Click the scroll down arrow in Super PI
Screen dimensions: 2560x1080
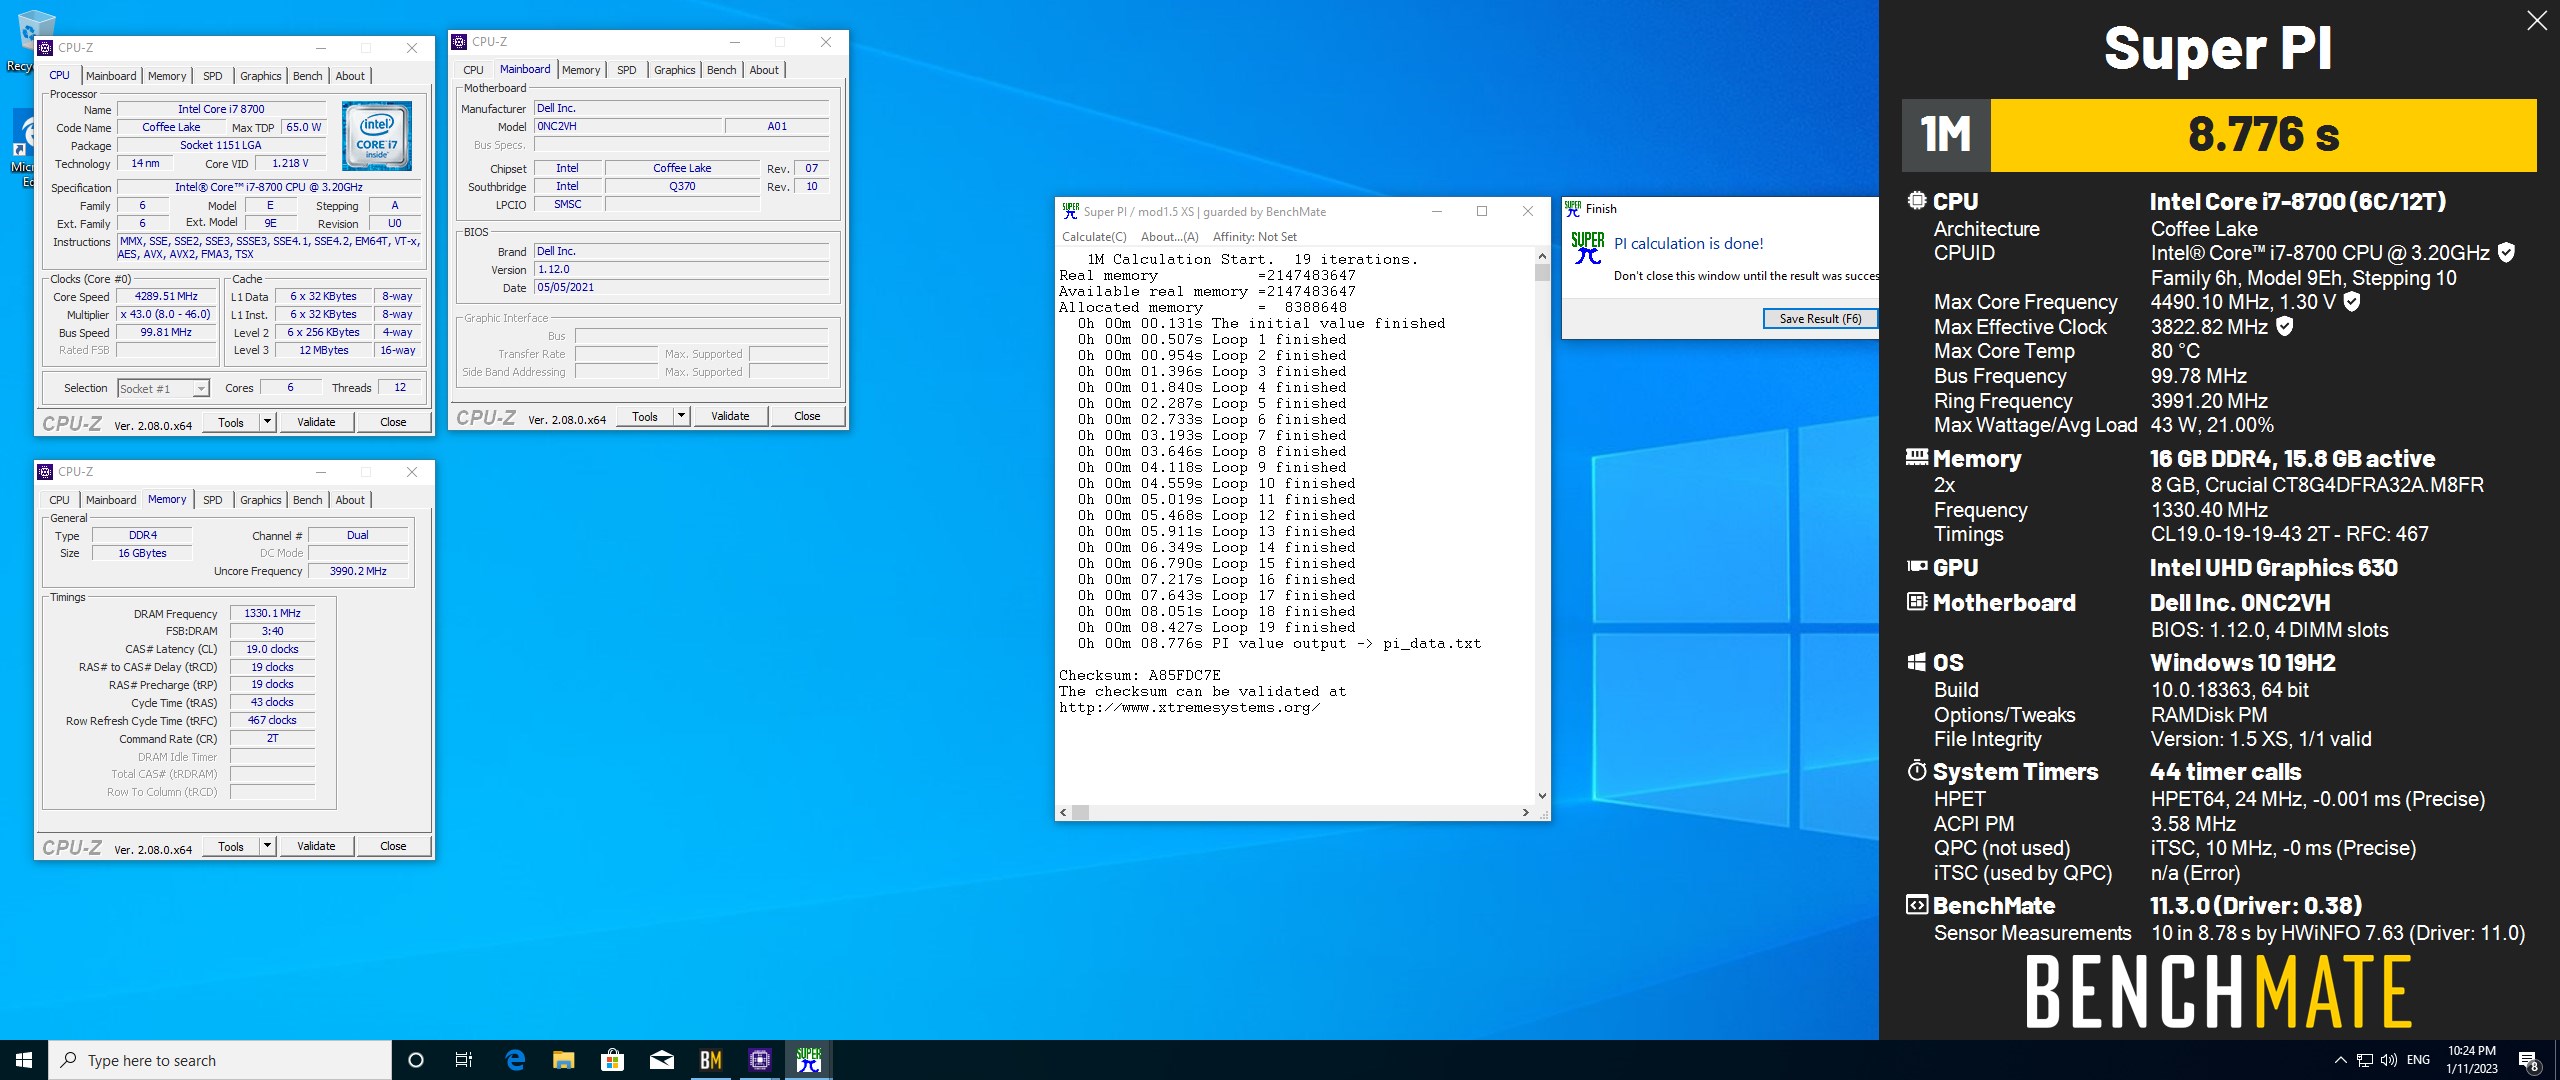[x=1542, y=796]
